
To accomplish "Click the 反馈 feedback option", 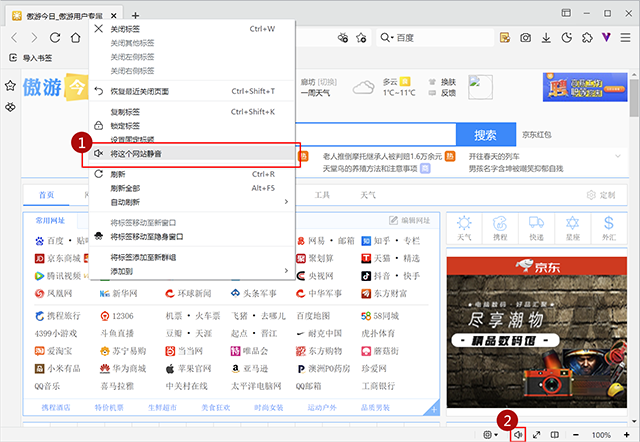I will pyautogui.click(x=442, y=93).
